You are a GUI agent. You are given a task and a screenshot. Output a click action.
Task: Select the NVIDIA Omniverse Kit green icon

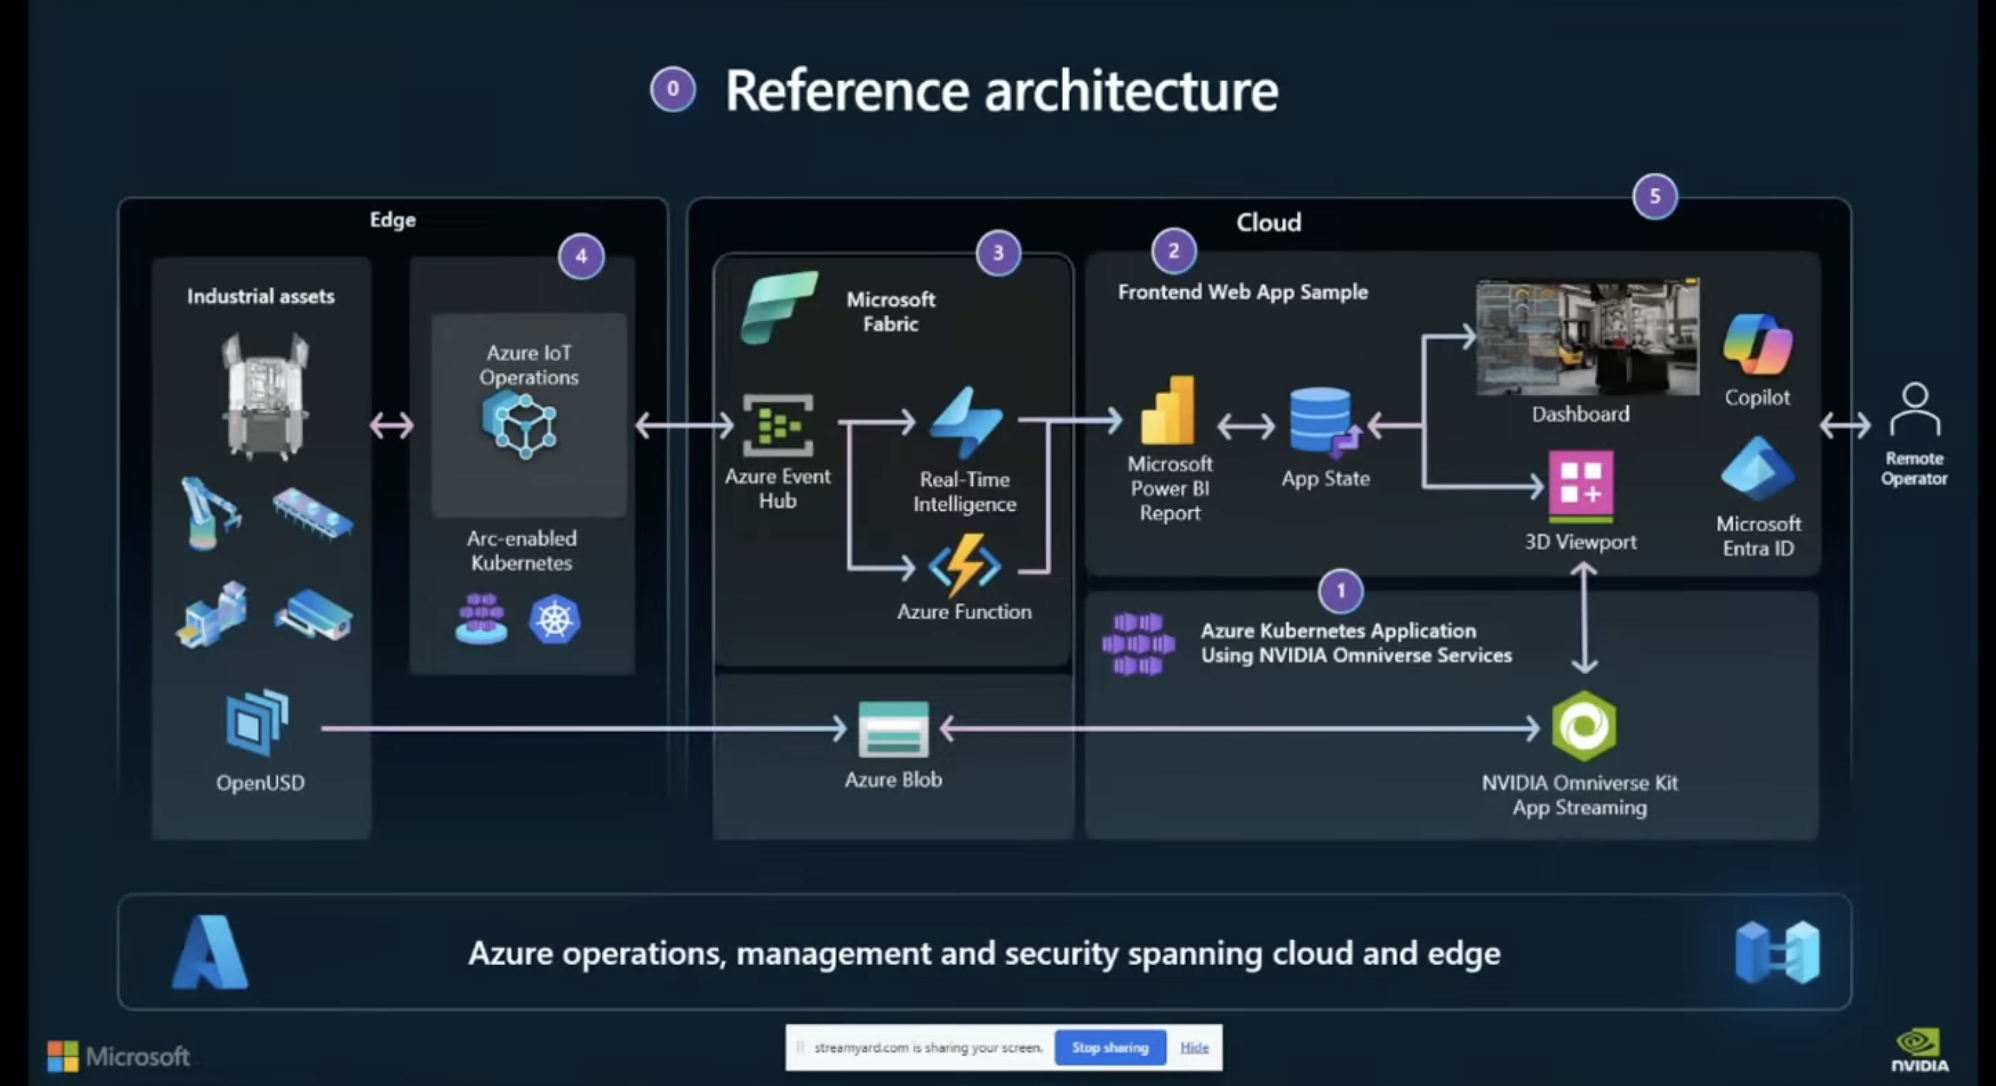(x=1584, y=726)
